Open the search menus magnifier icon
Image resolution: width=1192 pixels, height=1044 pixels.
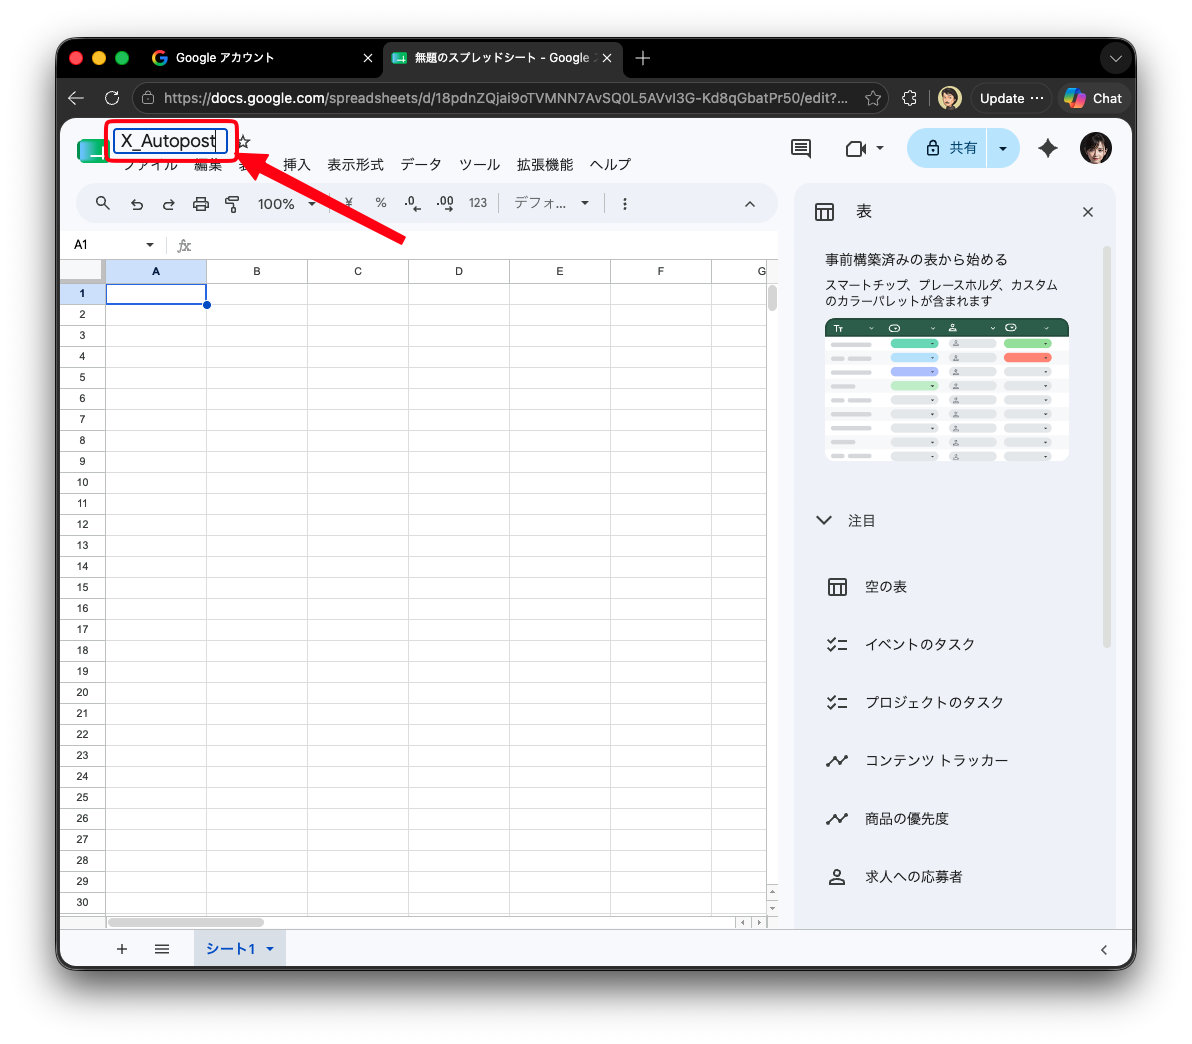103,203
